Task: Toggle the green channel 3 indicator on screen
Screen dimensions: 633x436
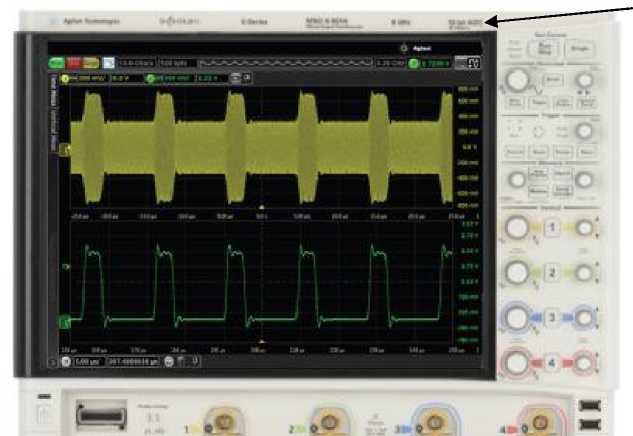Action: 150,77
